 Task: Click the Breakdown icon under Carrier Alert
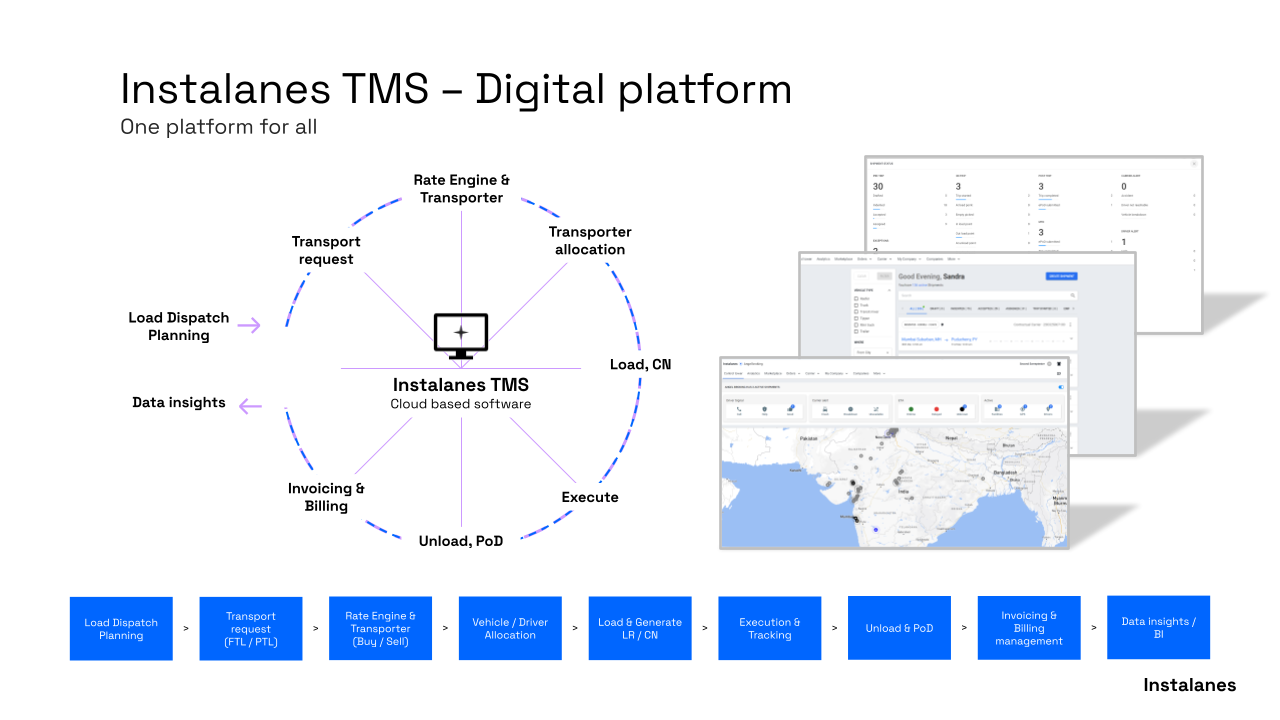pos(851,411)
